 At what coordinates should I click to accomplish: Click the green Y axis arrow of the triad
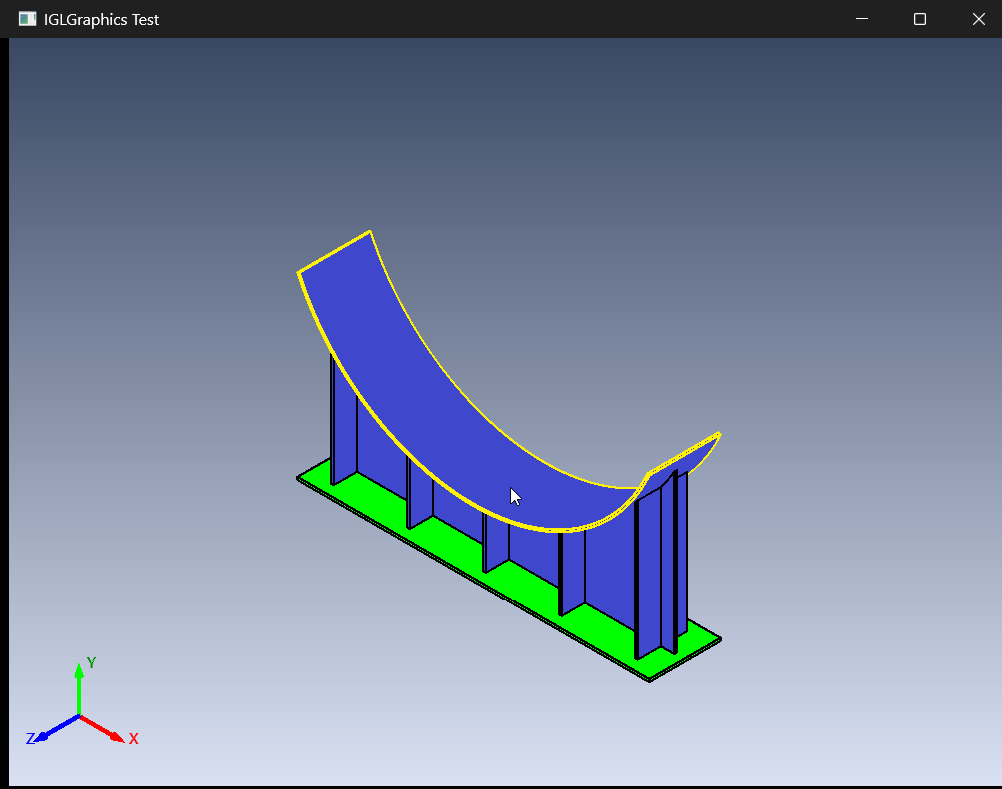pos(79,690)
